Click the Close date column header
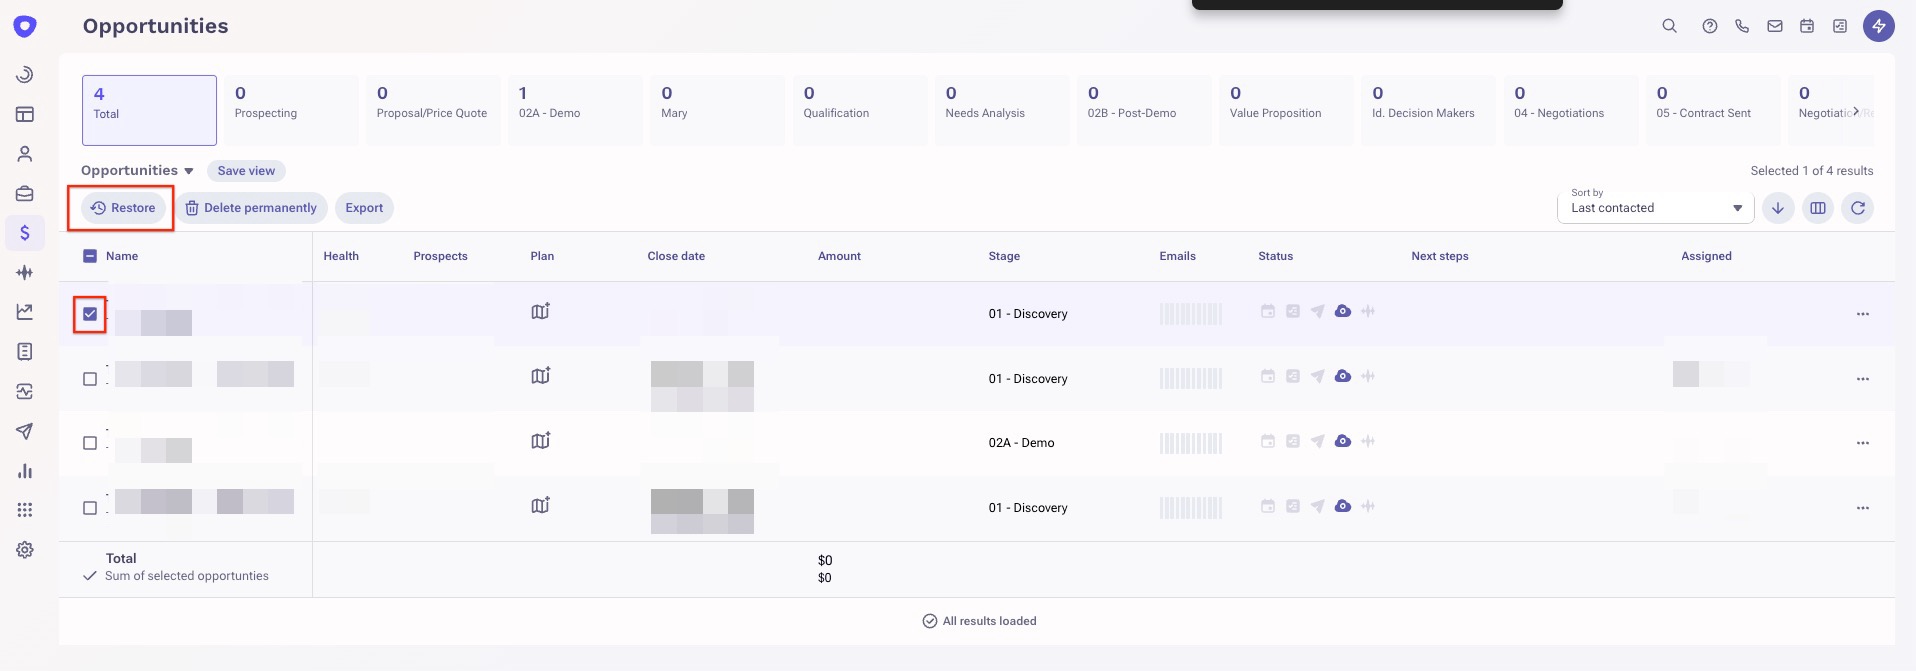Viewport: 1916px width, 671px height. pyautogui.click(x=676, y=256)
